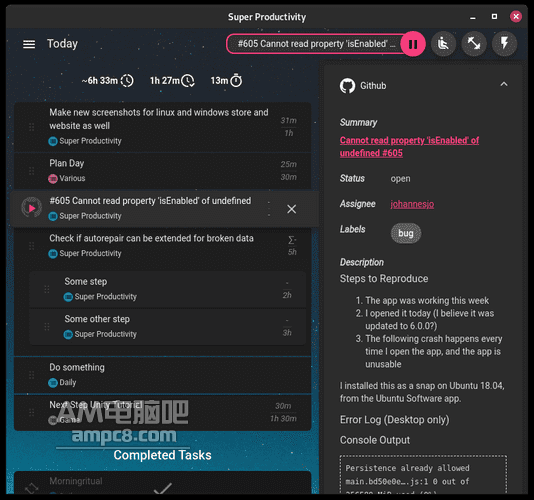Open the three-dot menu on task #605

[x=269, y=208]
